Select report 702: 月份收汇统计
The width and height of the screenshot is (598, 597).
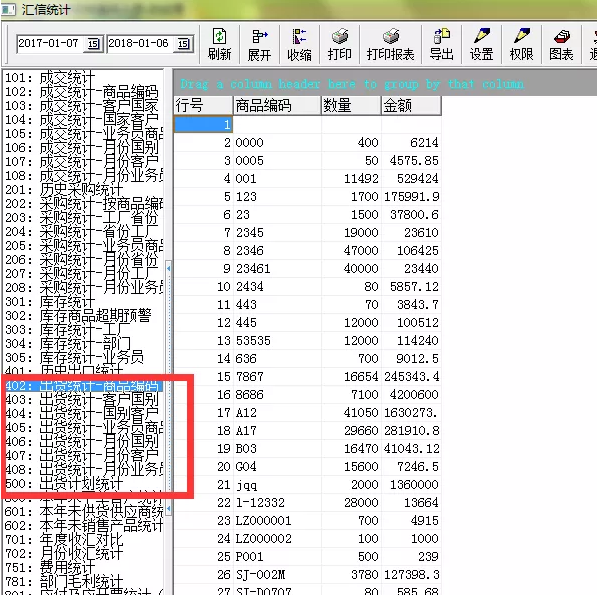(64, 554)
